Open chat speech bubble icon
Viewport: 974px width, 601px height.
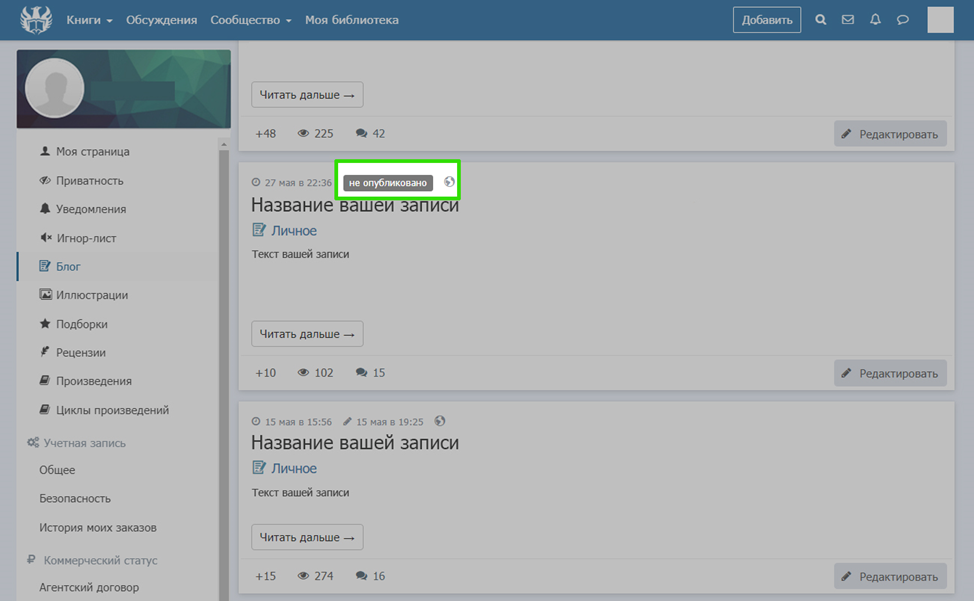click(x=903, y=20)
